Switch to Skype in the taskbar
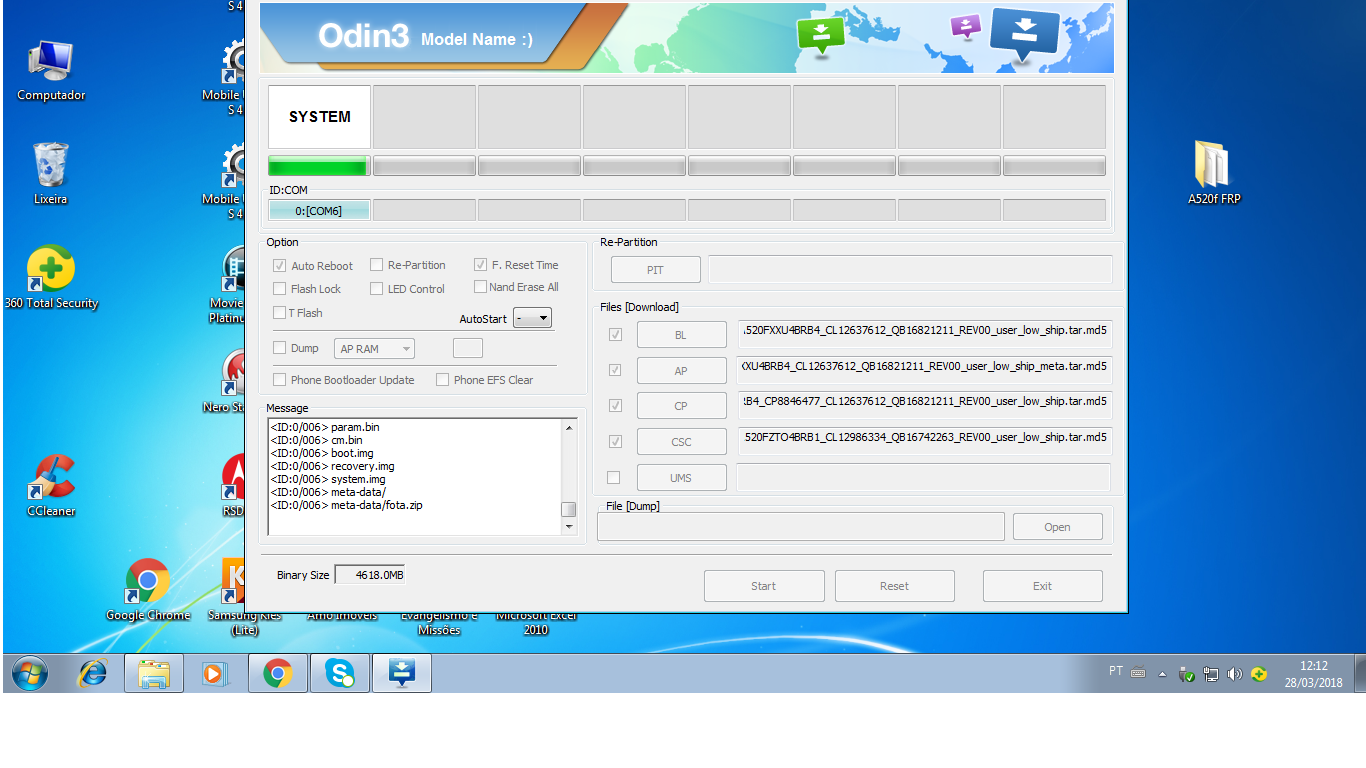Screen dimensions: 1366x768 [x=339, y=673]
